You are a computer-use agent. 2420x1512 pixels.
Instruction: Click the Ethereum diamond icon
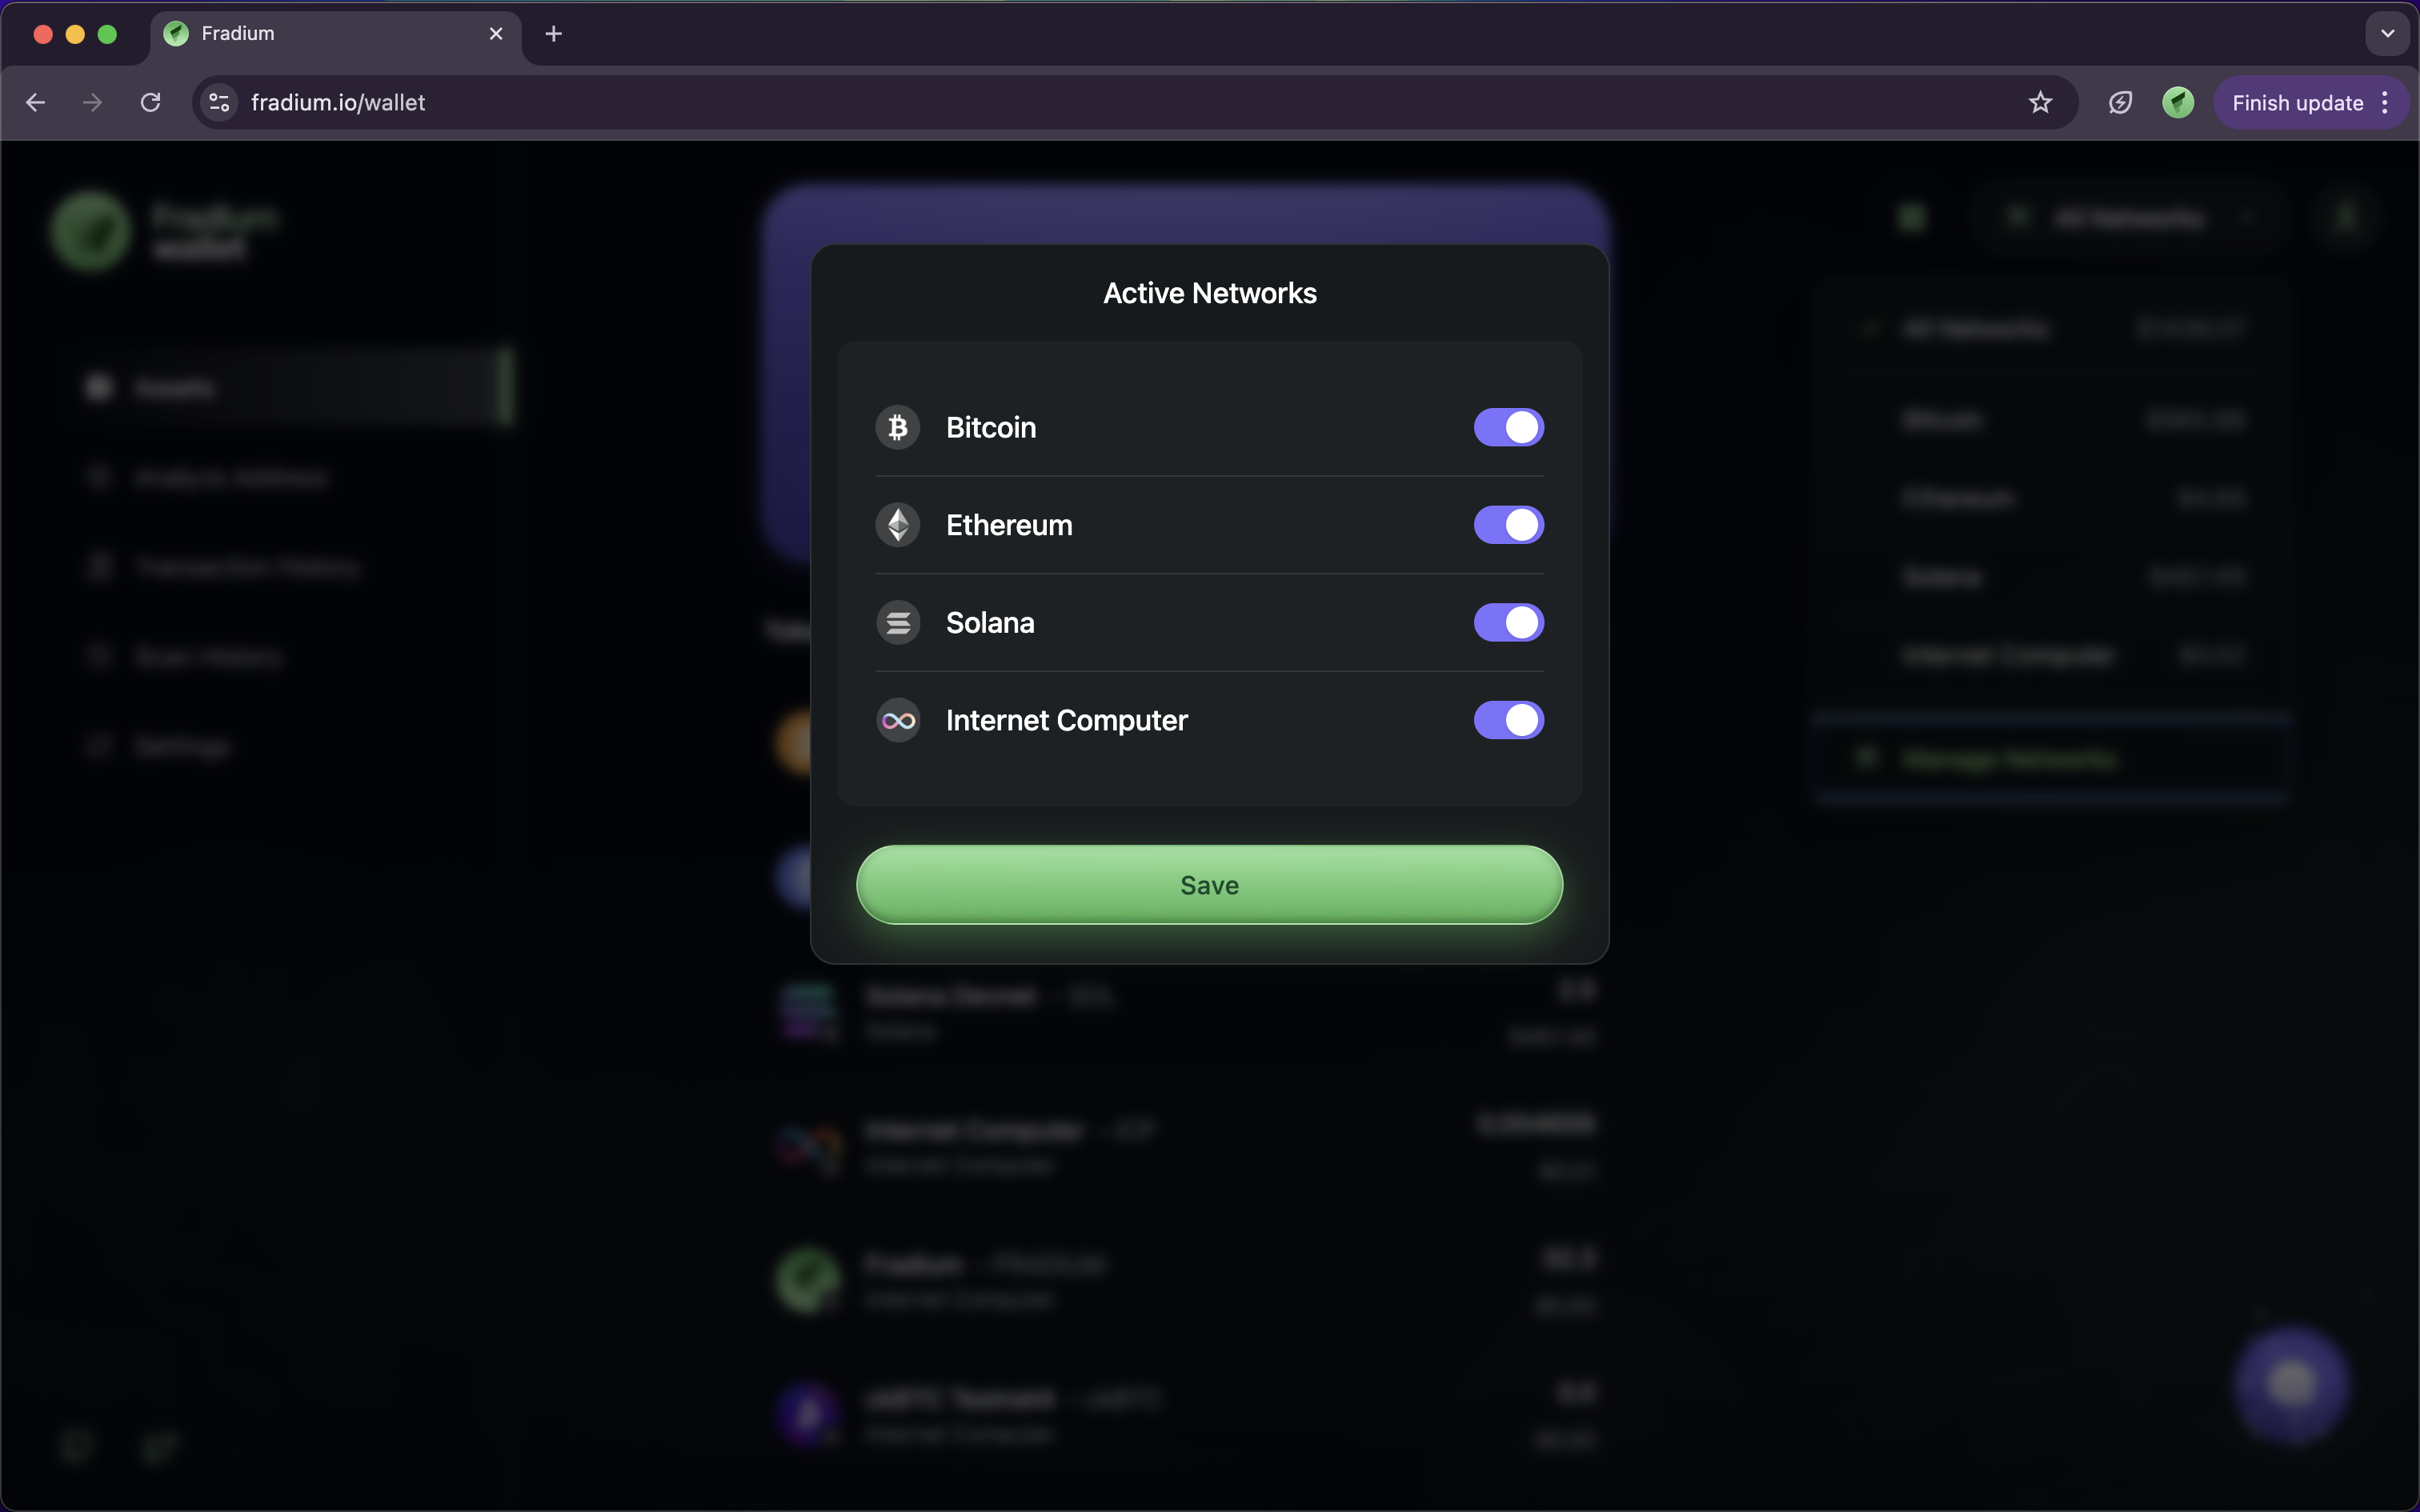[897, 525]
